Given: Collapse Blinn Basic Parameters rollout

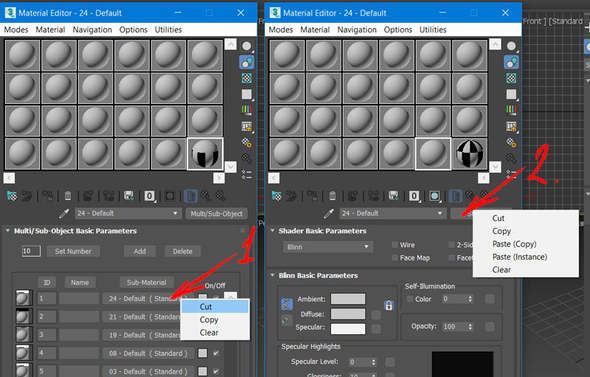Looking at the screenshot, I should coord(272,275).
